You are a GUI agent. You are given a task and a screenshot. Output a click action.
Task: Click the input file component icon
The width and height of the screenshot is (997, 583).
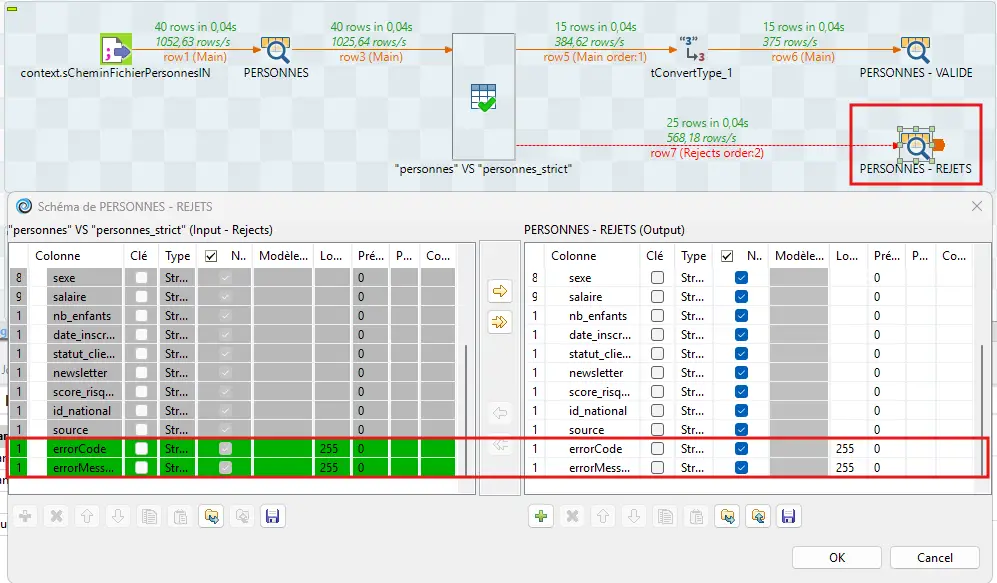click(117, 50)
